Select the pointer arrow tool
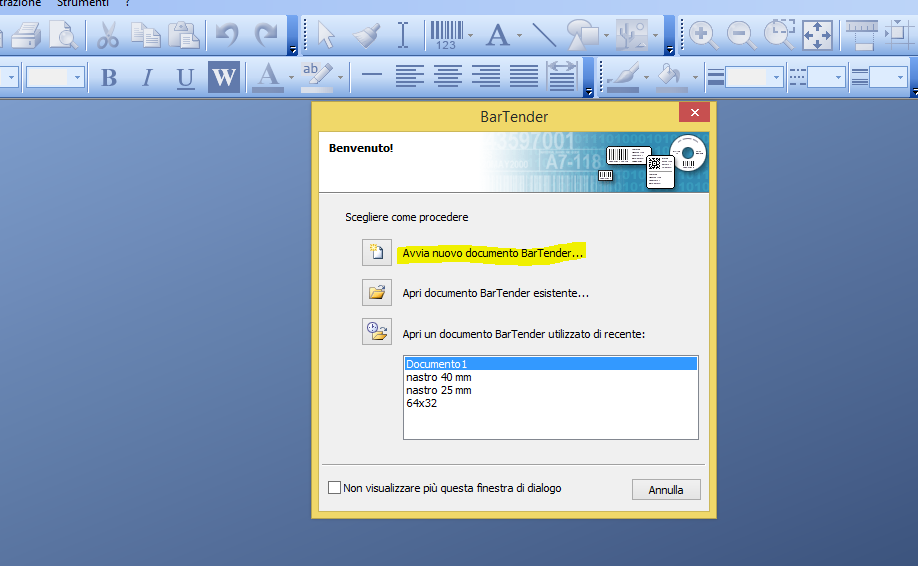 point(326,35)
